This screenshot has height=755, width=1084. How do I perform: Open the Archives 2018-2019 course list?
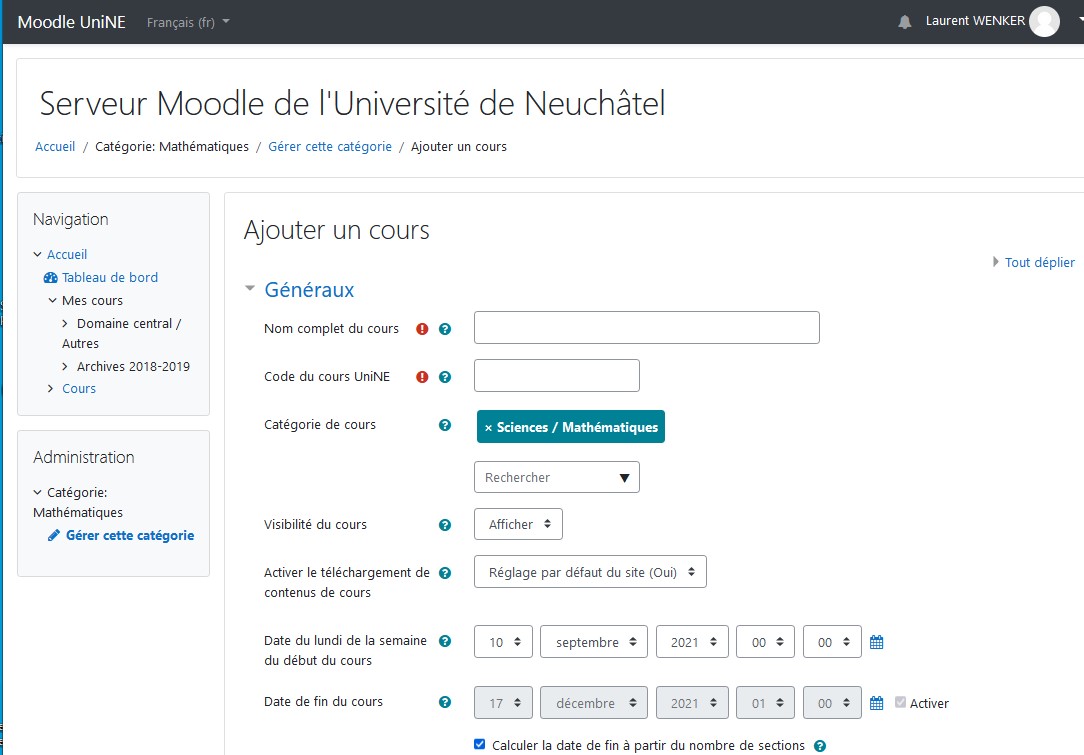pyautogui.click(x=132, y=366)
